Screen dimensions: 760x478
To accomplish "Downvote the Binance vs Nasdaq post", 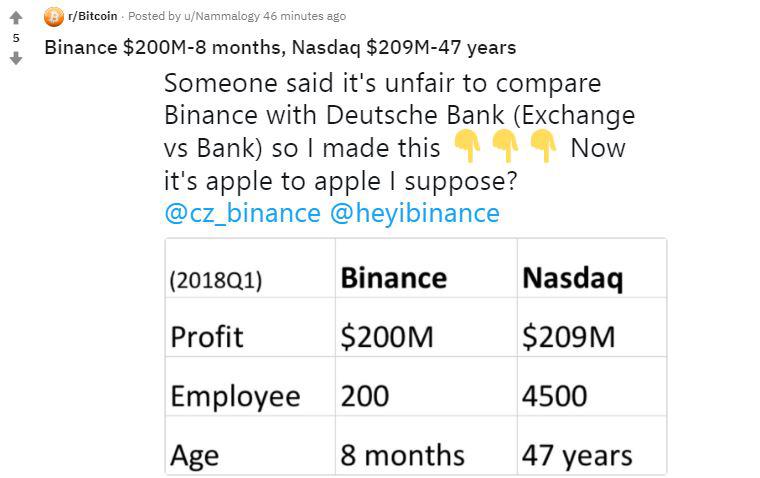I will 16,58.
